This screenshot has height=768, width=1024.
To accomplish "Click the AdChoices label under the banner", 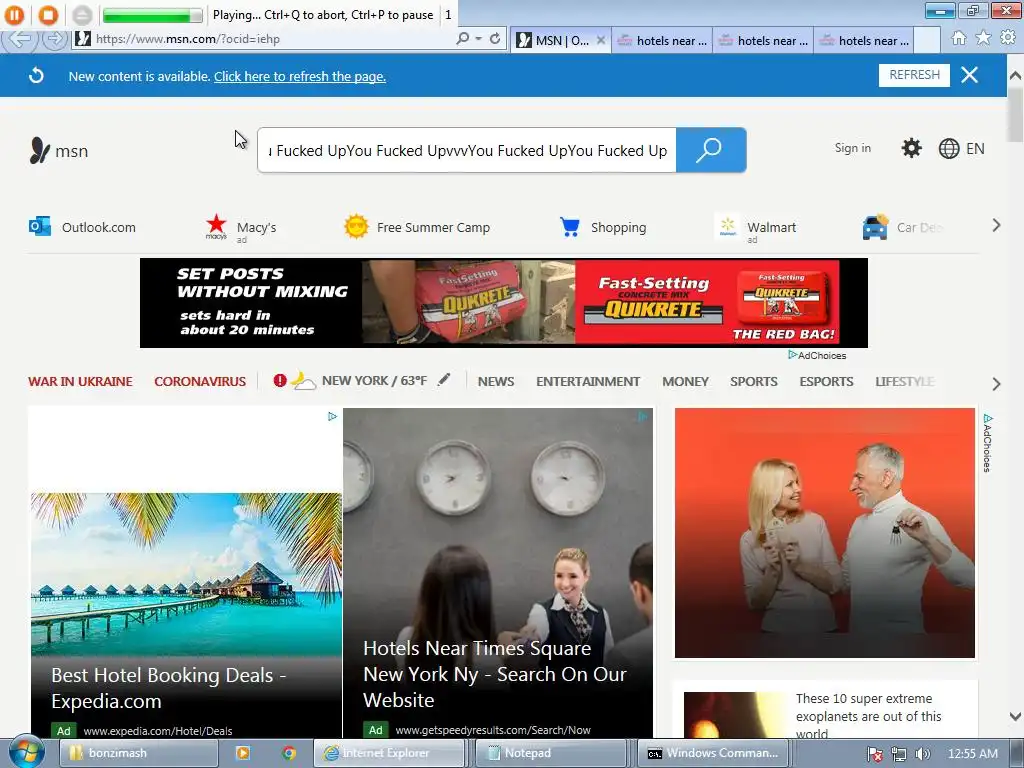I will point(817,355).
